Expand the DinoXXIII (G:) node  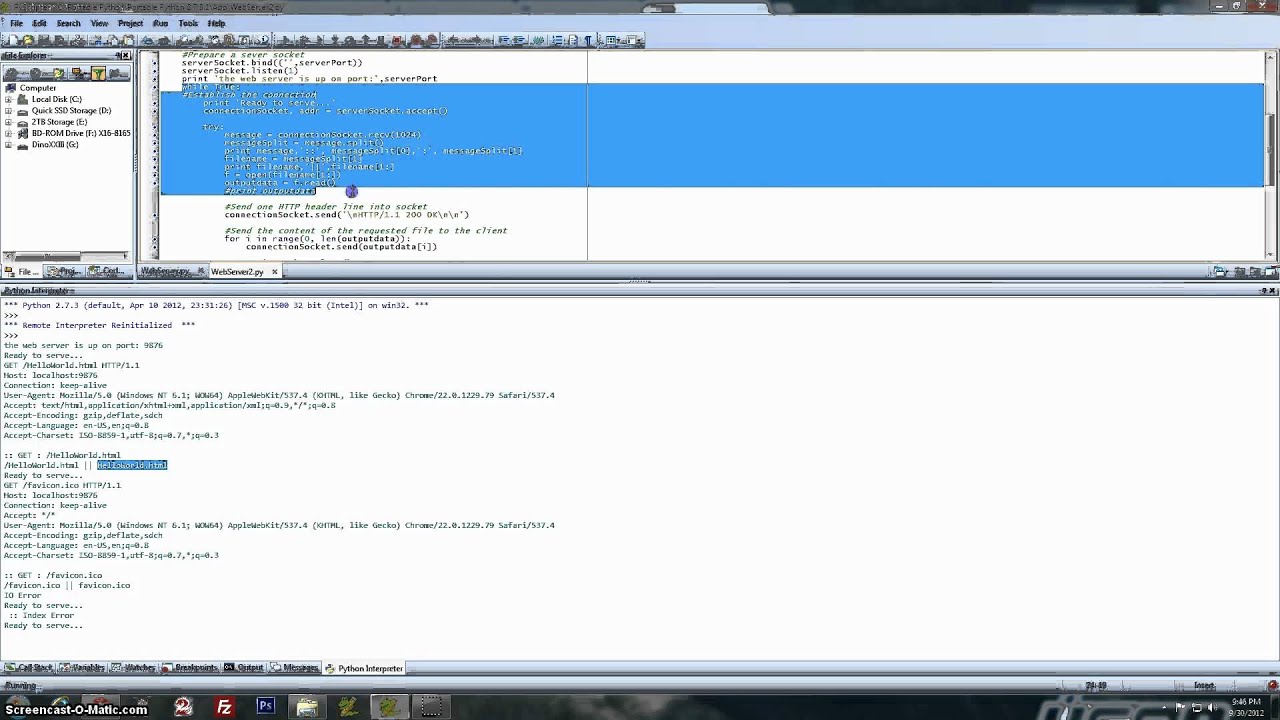9,145
